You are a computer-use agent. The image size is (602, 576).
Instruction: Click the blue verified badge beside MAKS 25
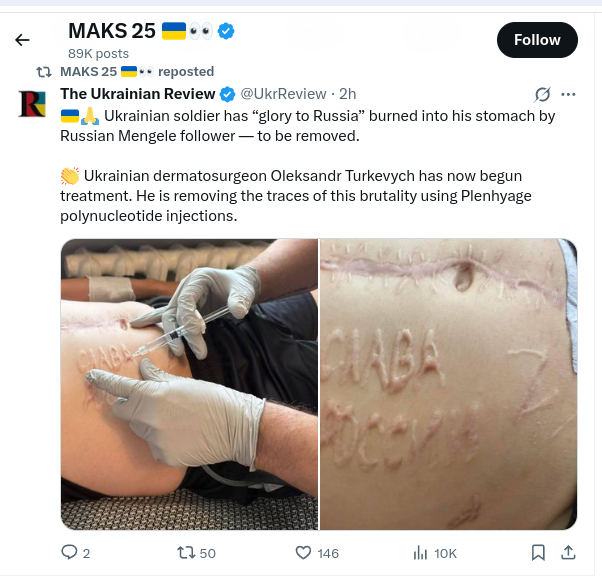[x=226, y=31]
